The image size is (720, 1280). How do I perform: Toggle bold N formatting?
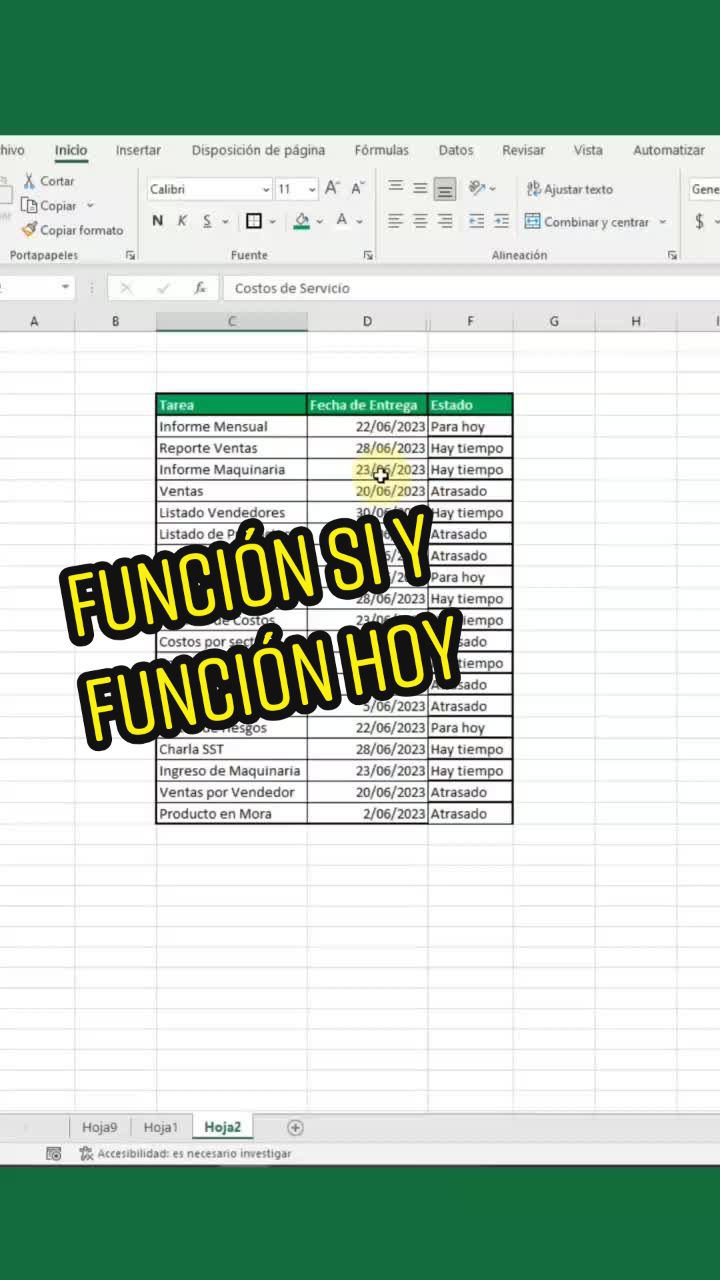click(157, 221)
